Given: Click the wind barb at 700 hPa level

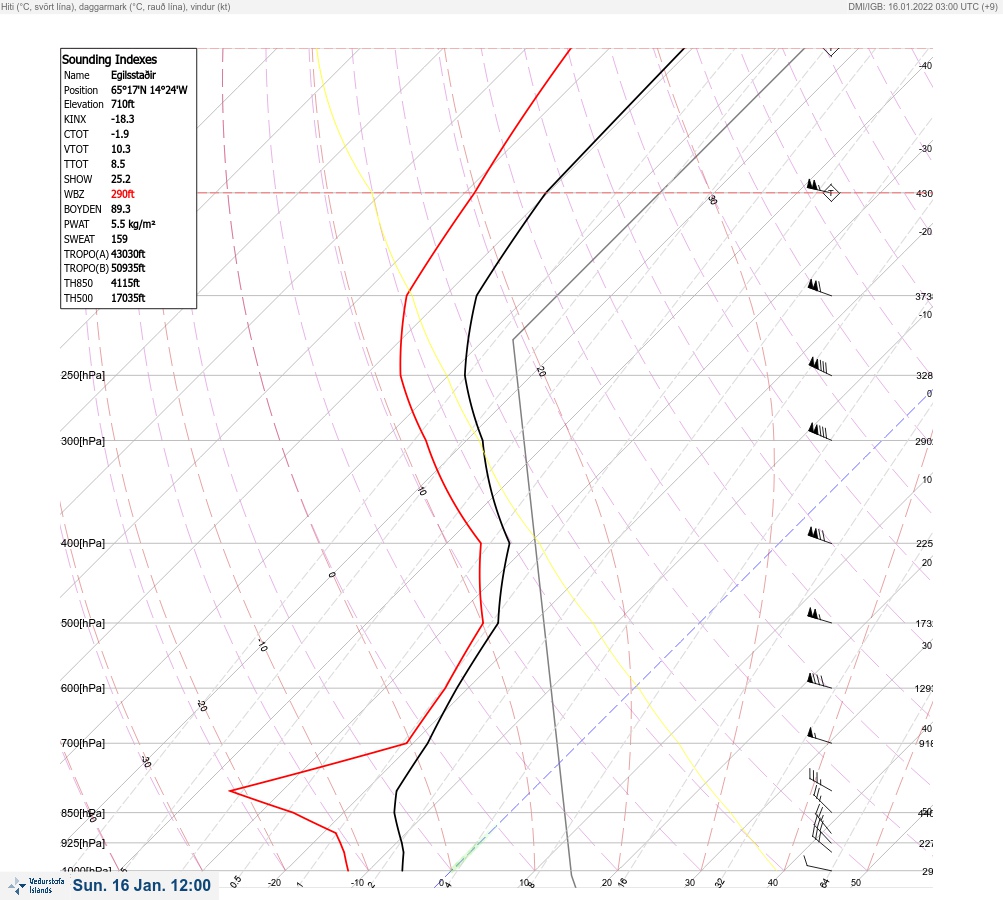Looking at the screenshot, I should click(x=819, y=736).
